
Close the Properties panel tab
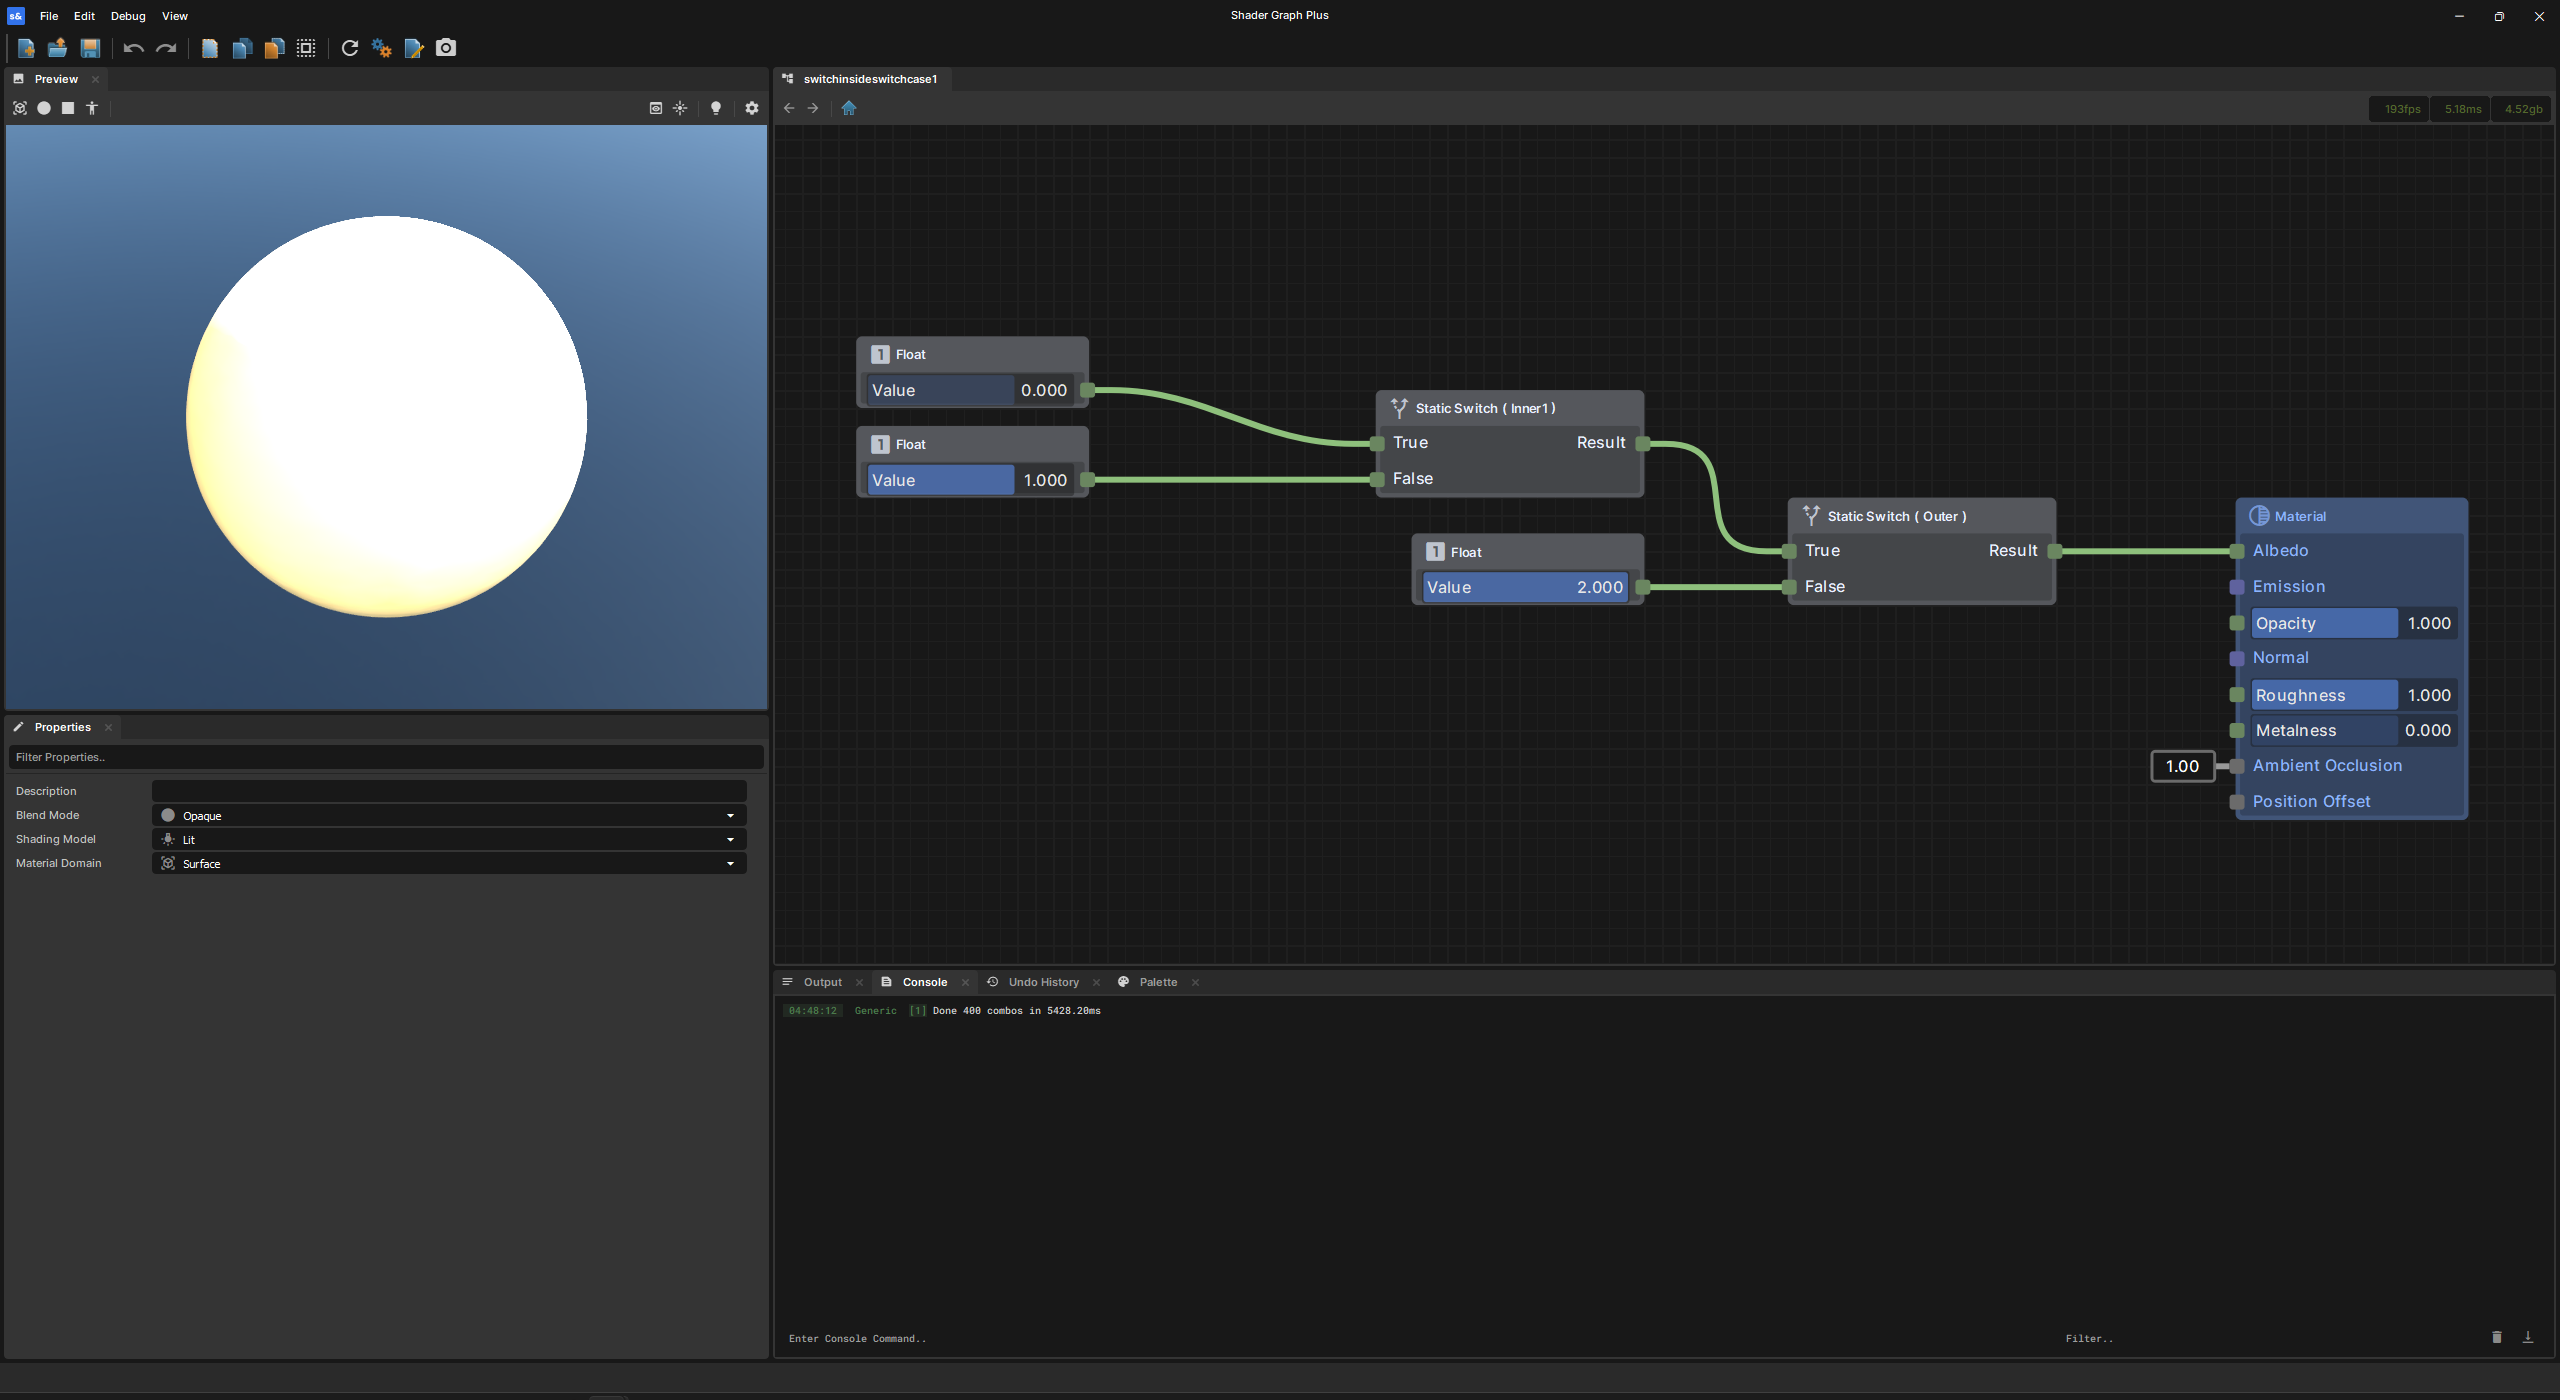point(108,727)
